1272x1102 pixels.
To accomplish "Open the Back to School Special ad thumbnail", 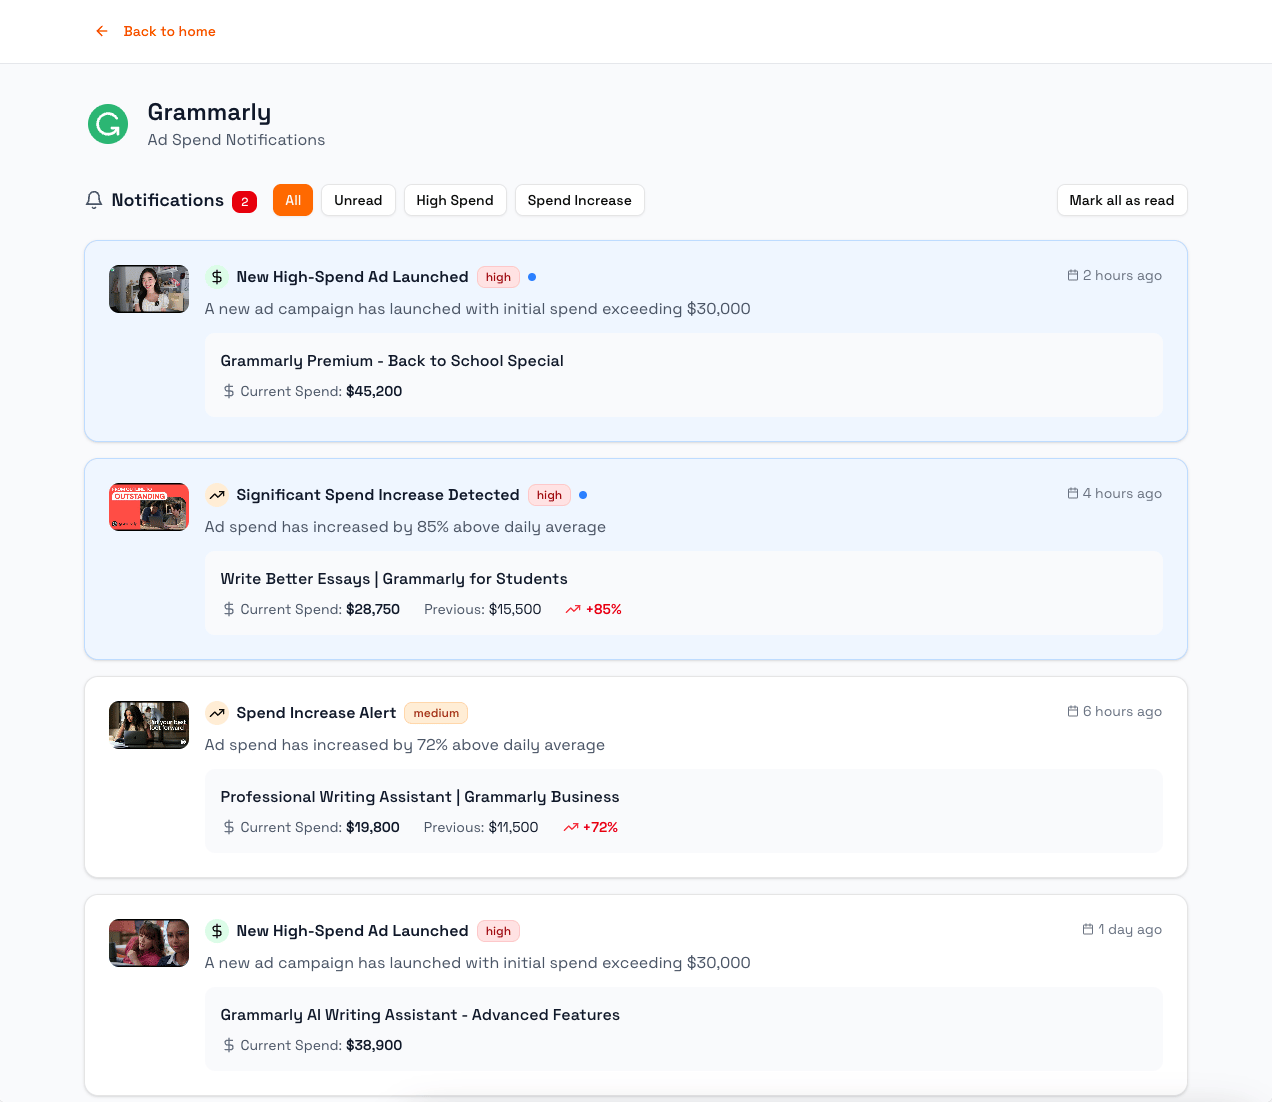I will click(149, 289).
